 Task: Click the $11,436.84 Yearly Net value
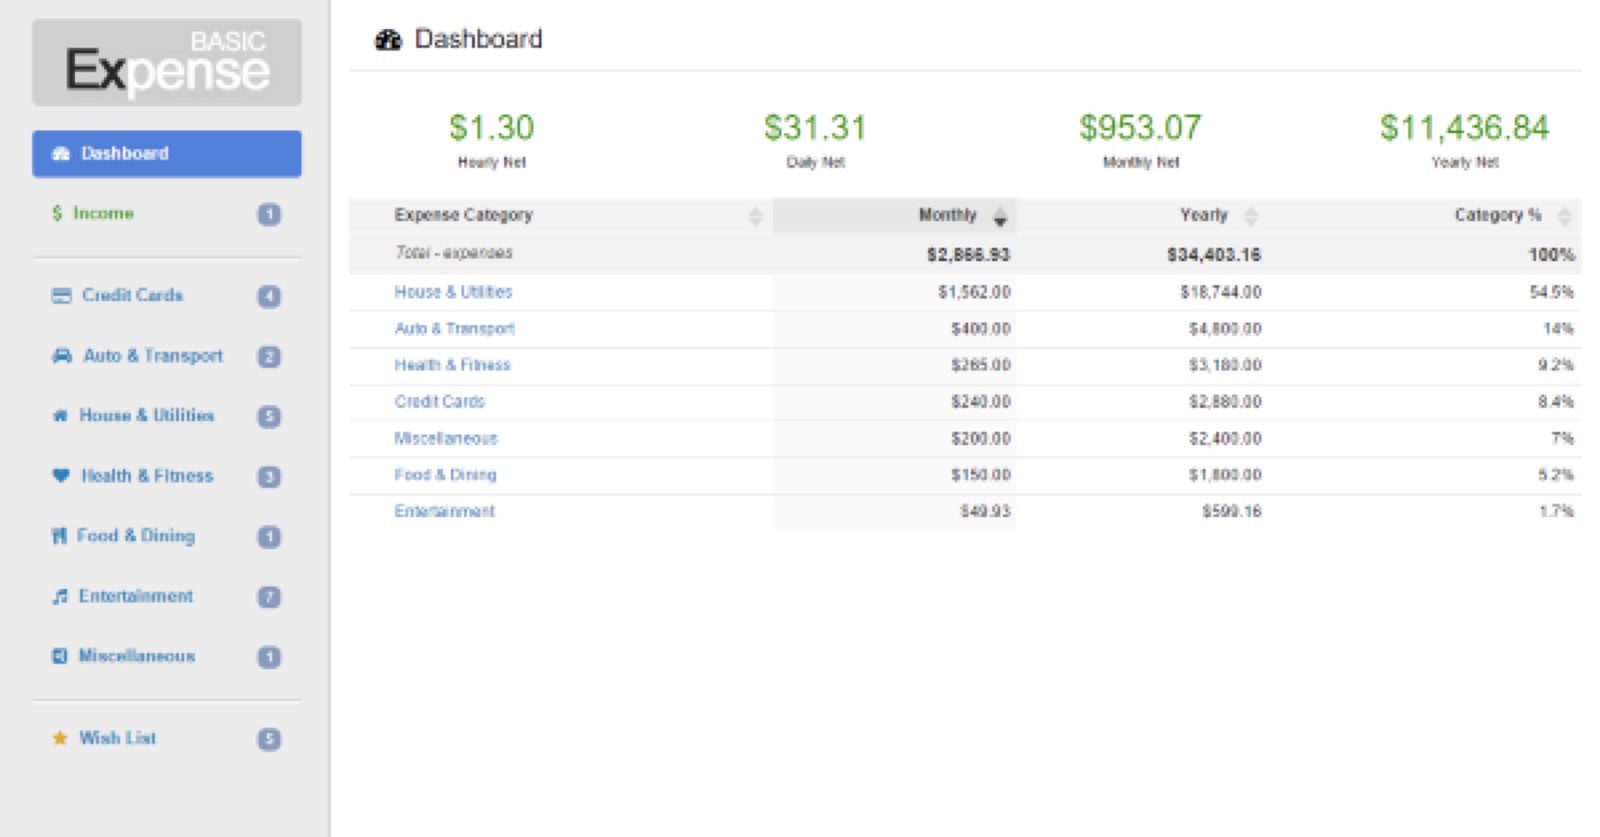tap(1464, 127)
